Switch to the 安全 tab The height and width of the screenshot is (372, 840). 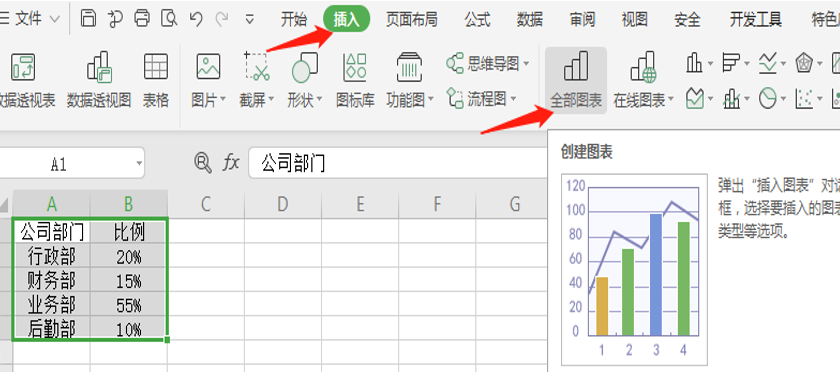point(687,20)
